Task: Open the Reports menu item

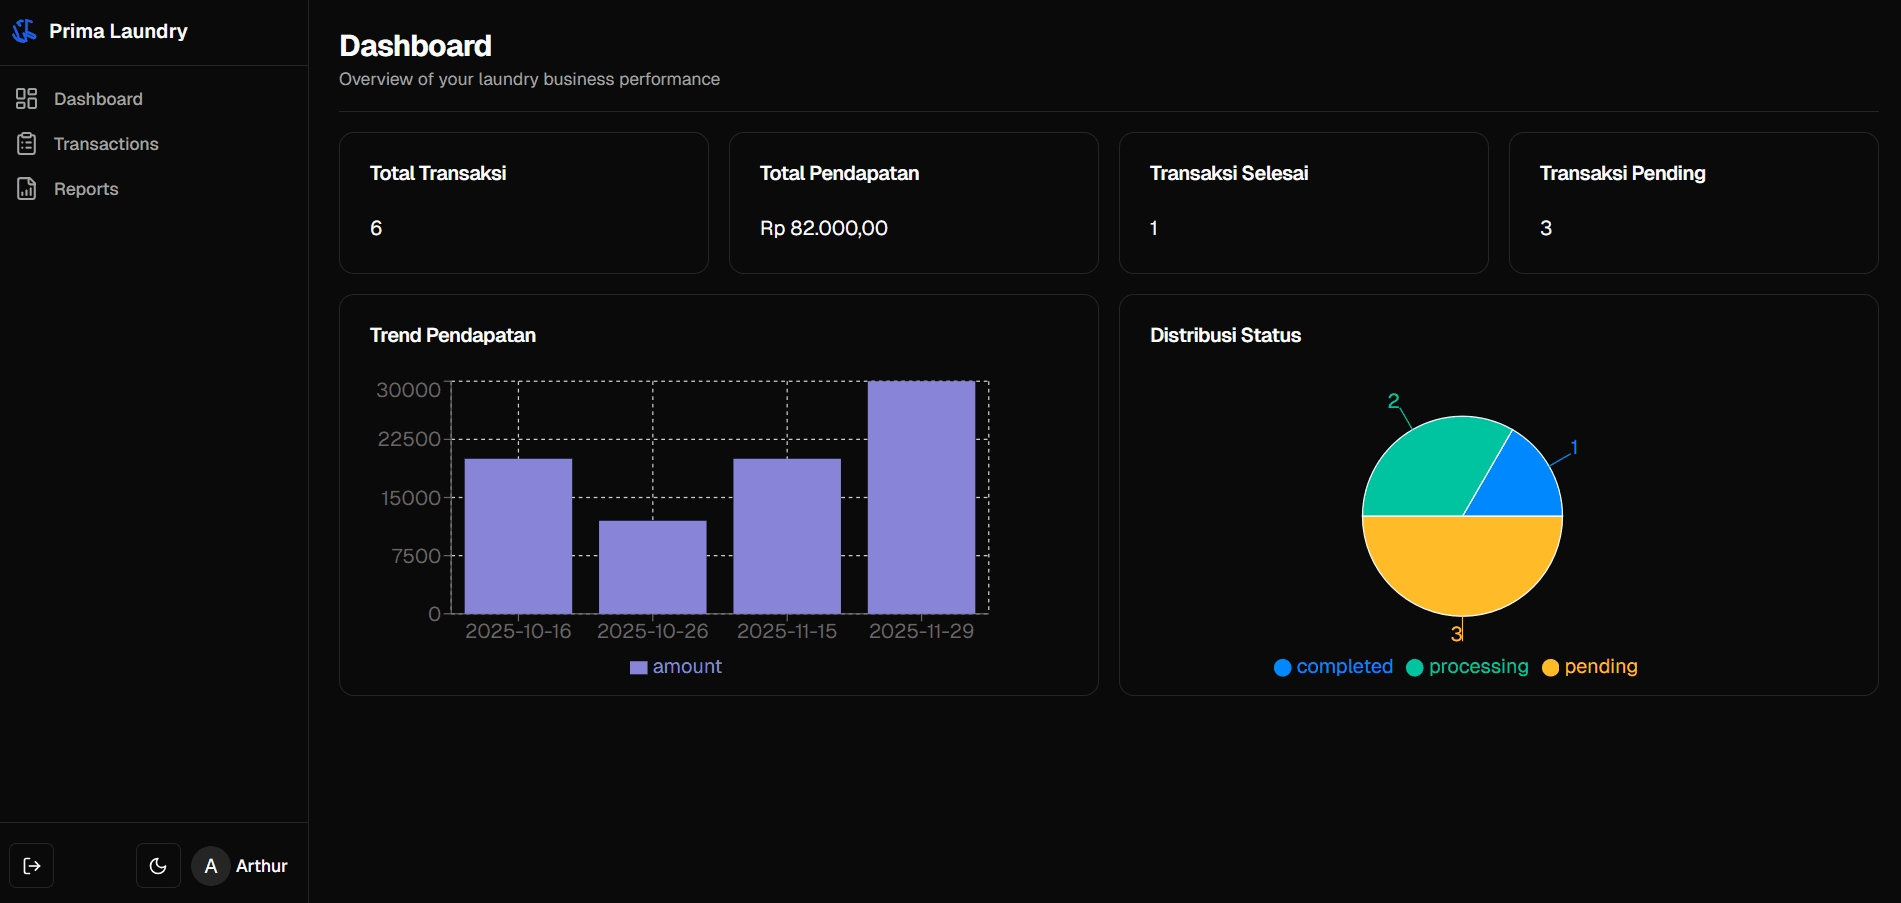Action: (x=86, y=189)
